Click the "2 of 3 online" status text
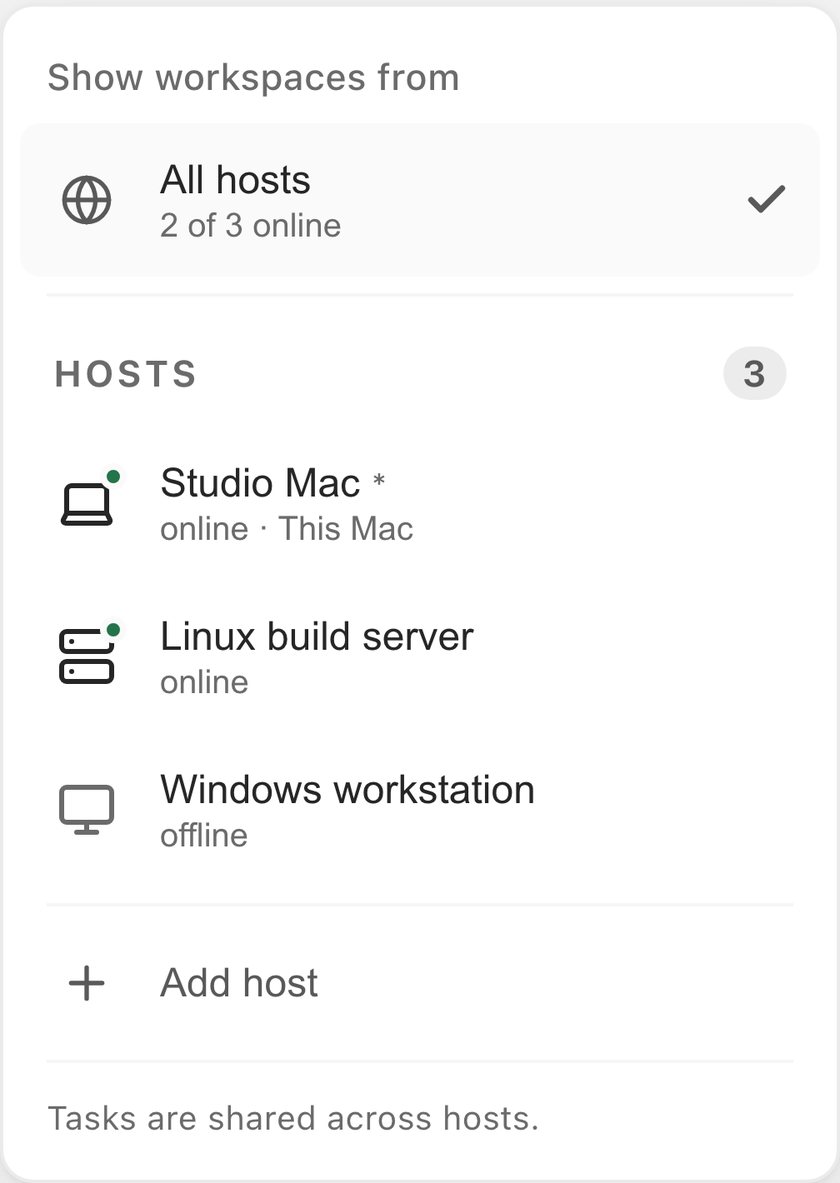Image resolution: width=840 pixels, height=1183 pixels. click(250, 226)
